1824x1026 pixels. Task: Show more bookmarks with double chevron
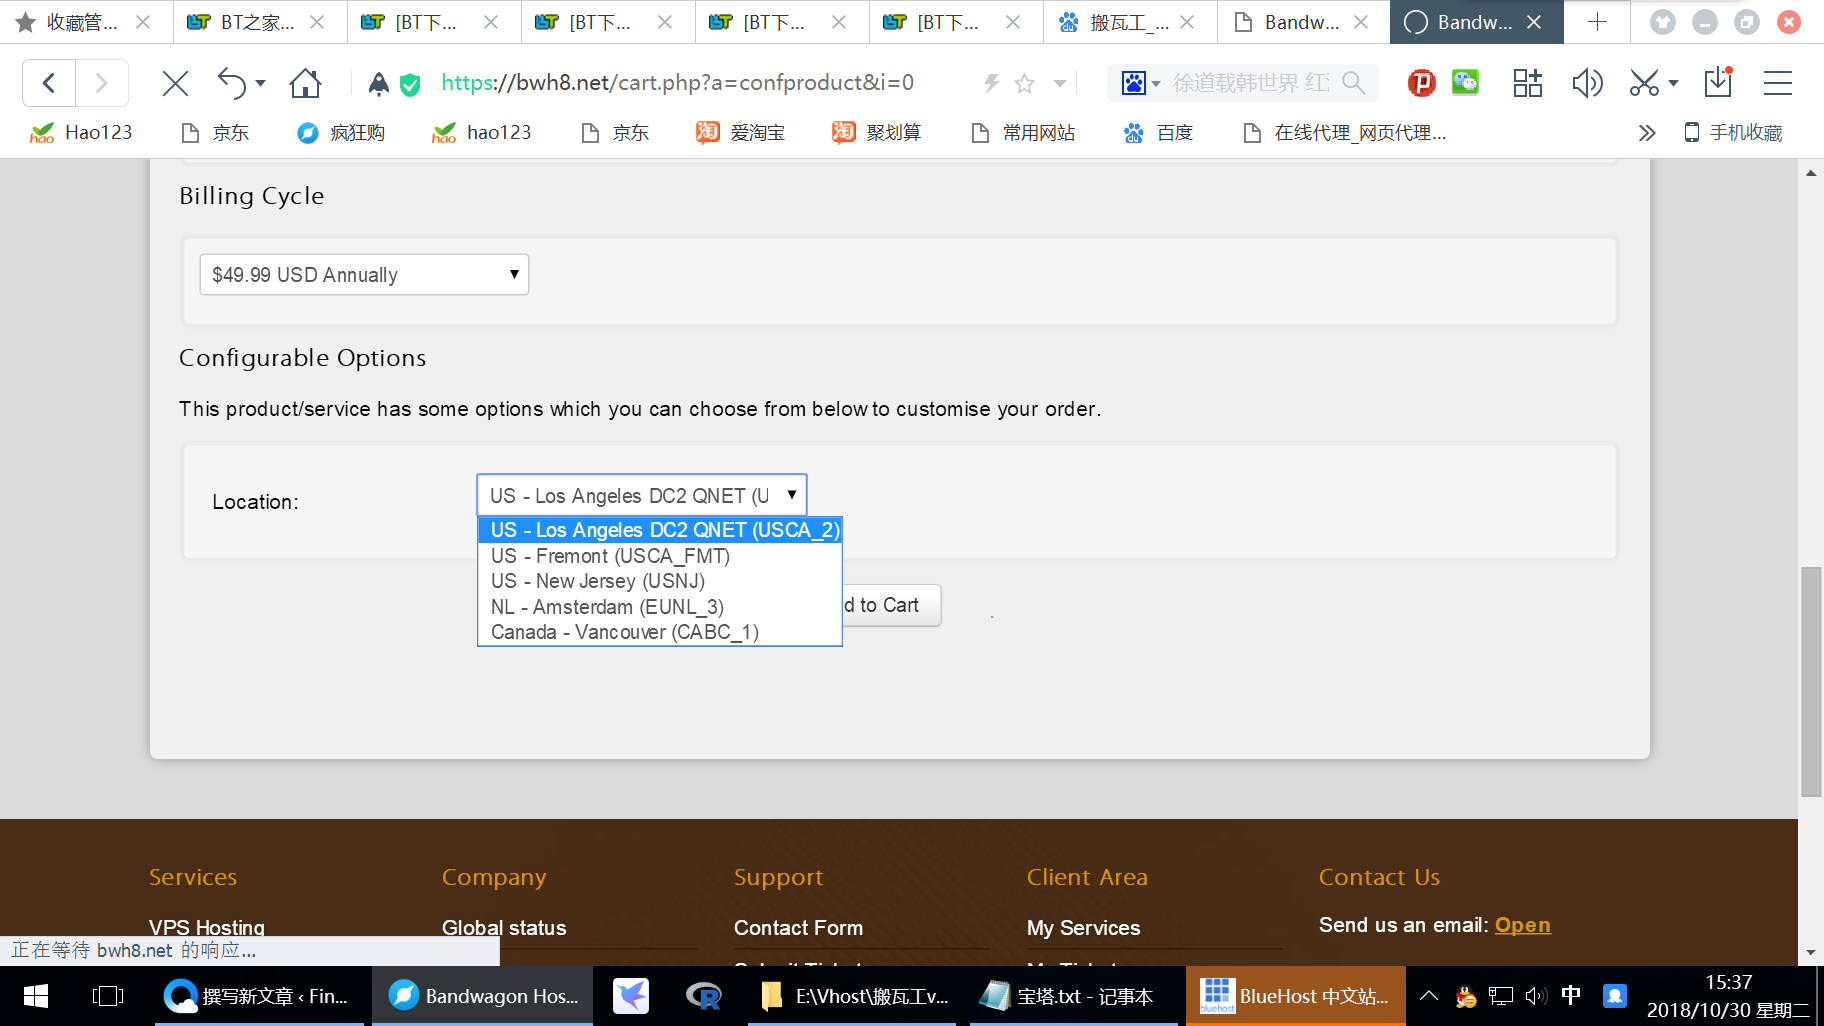coord(1647,133)
